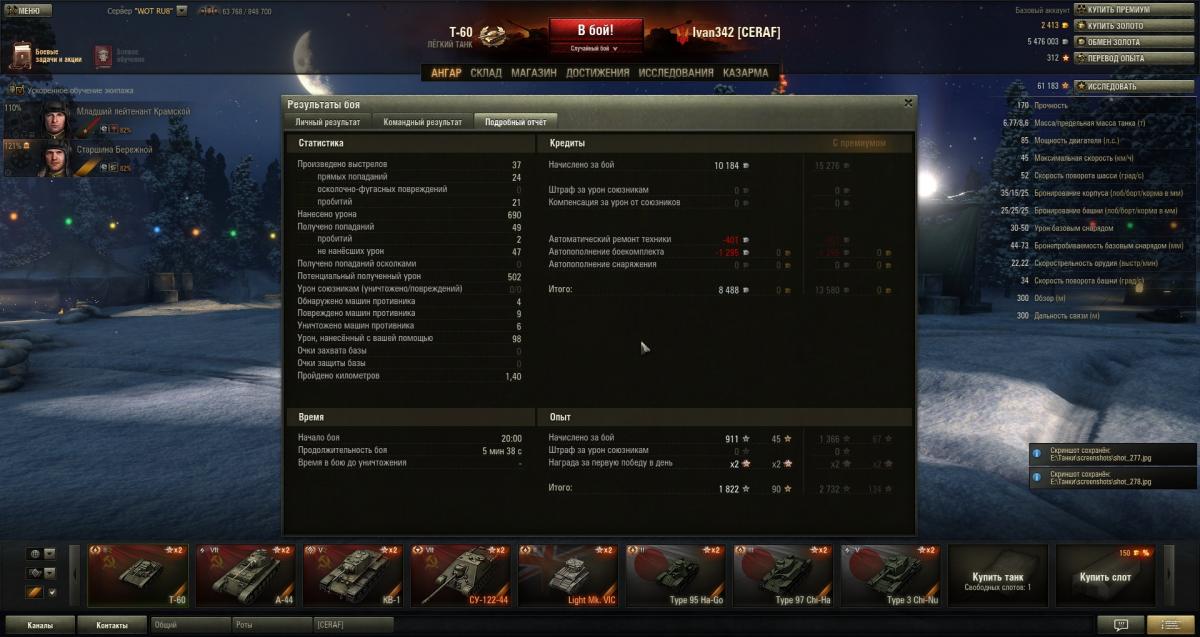Click the crew accelerated training icon
The width and height of the screenshot is (1200, 637).
click(18, 89)
